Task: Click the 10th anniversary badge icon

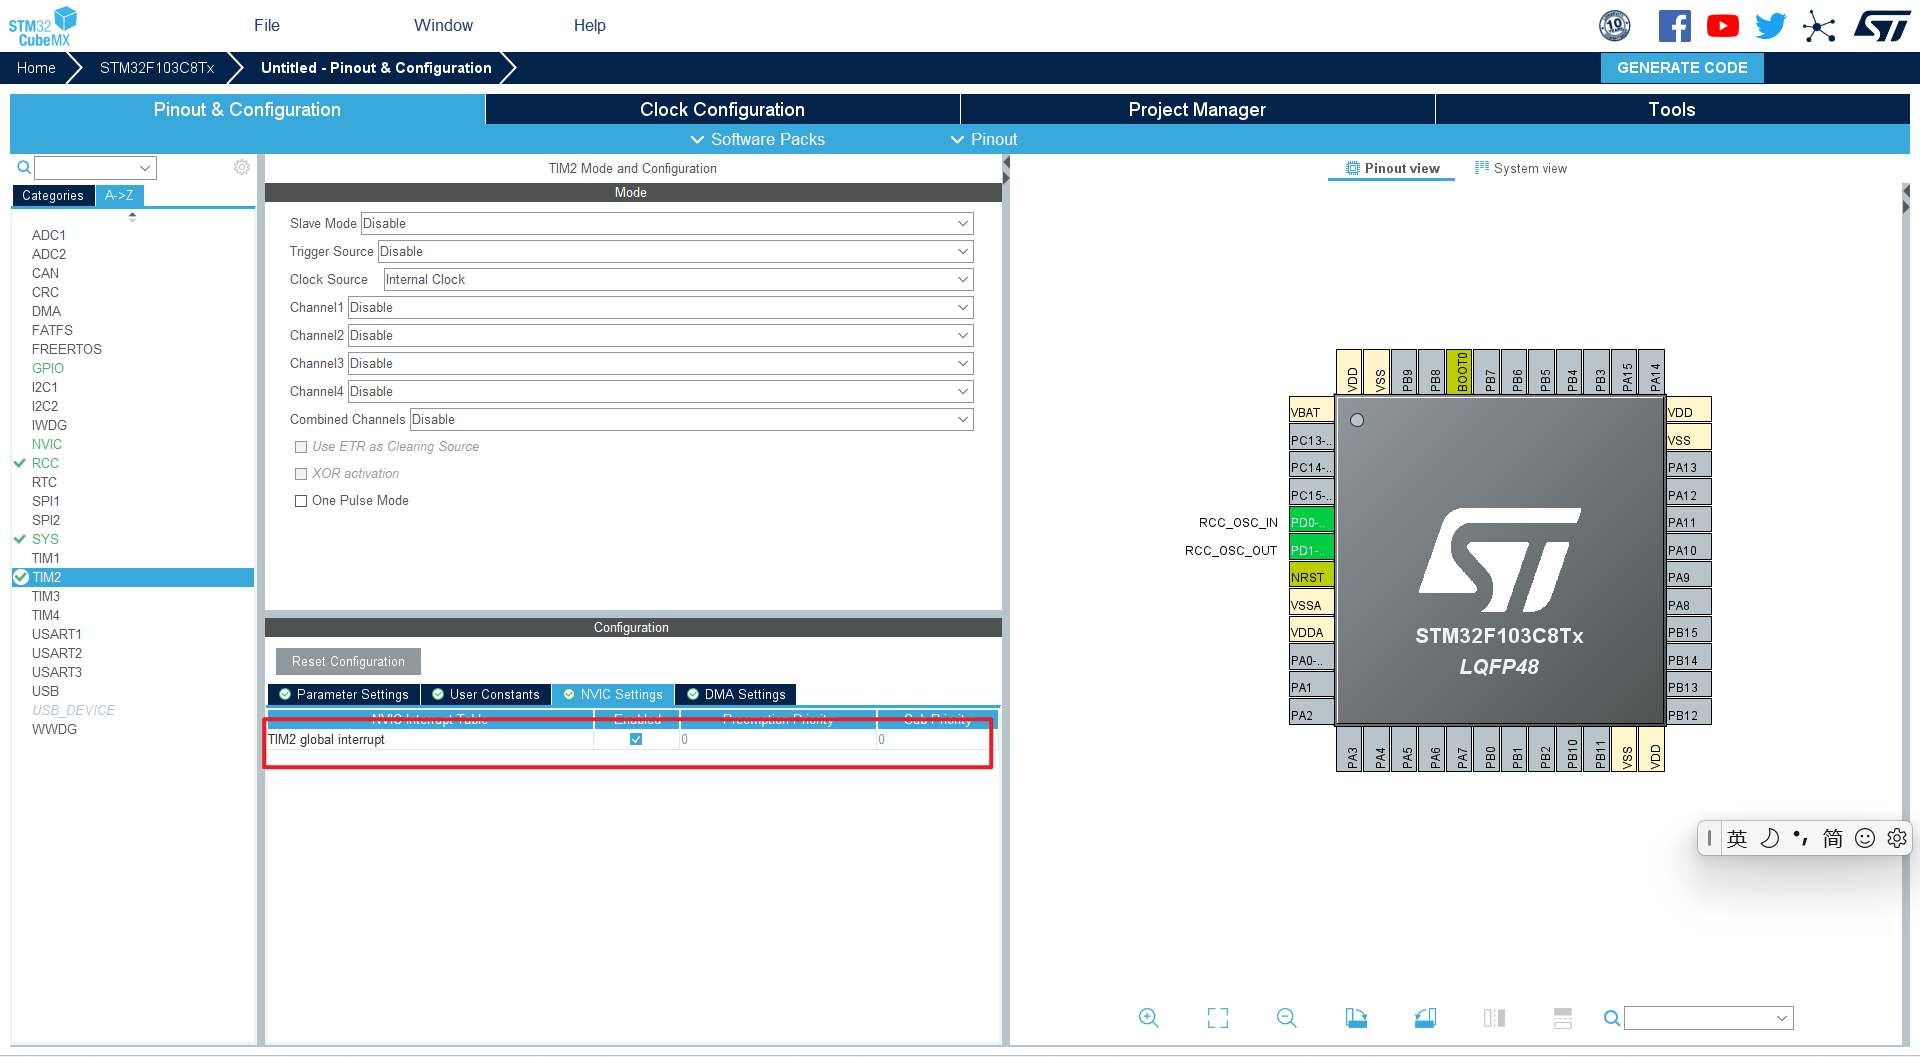Action: (1614, 26)
